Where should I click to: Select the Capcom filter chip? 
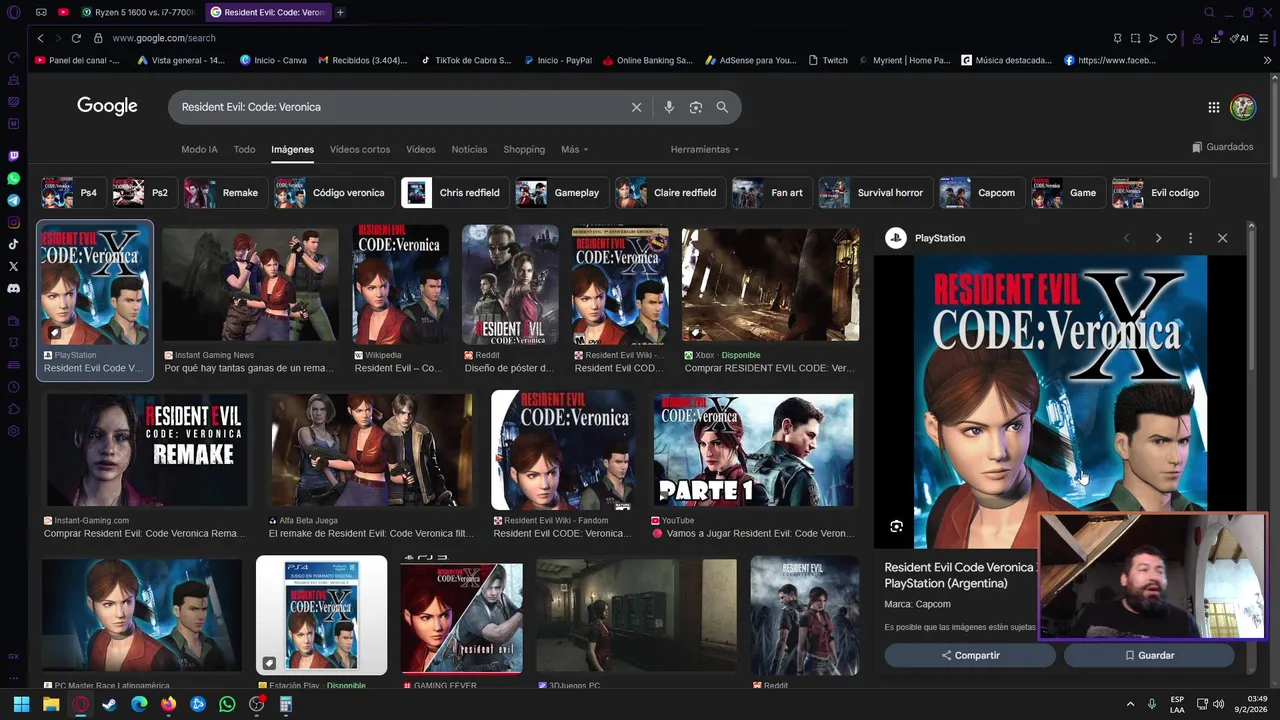[982, 193]
